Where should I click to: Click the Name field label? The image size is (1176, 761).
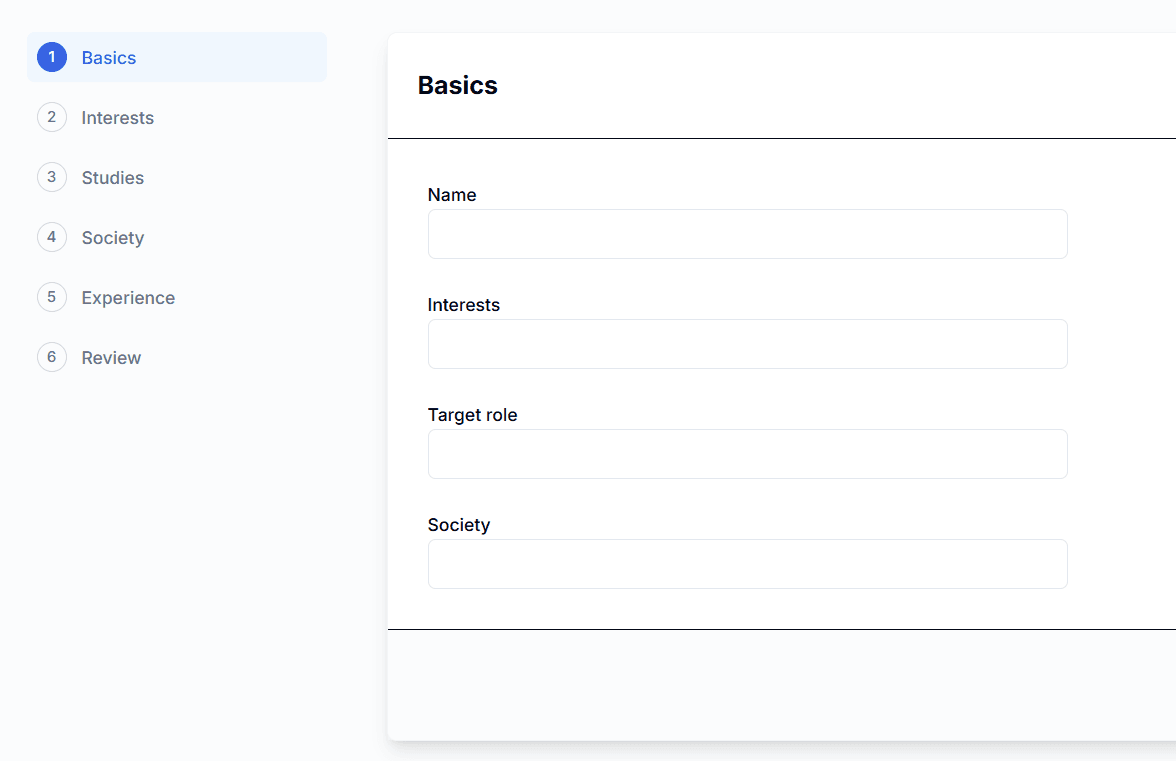pyautogui.click(x=452, y=195)
